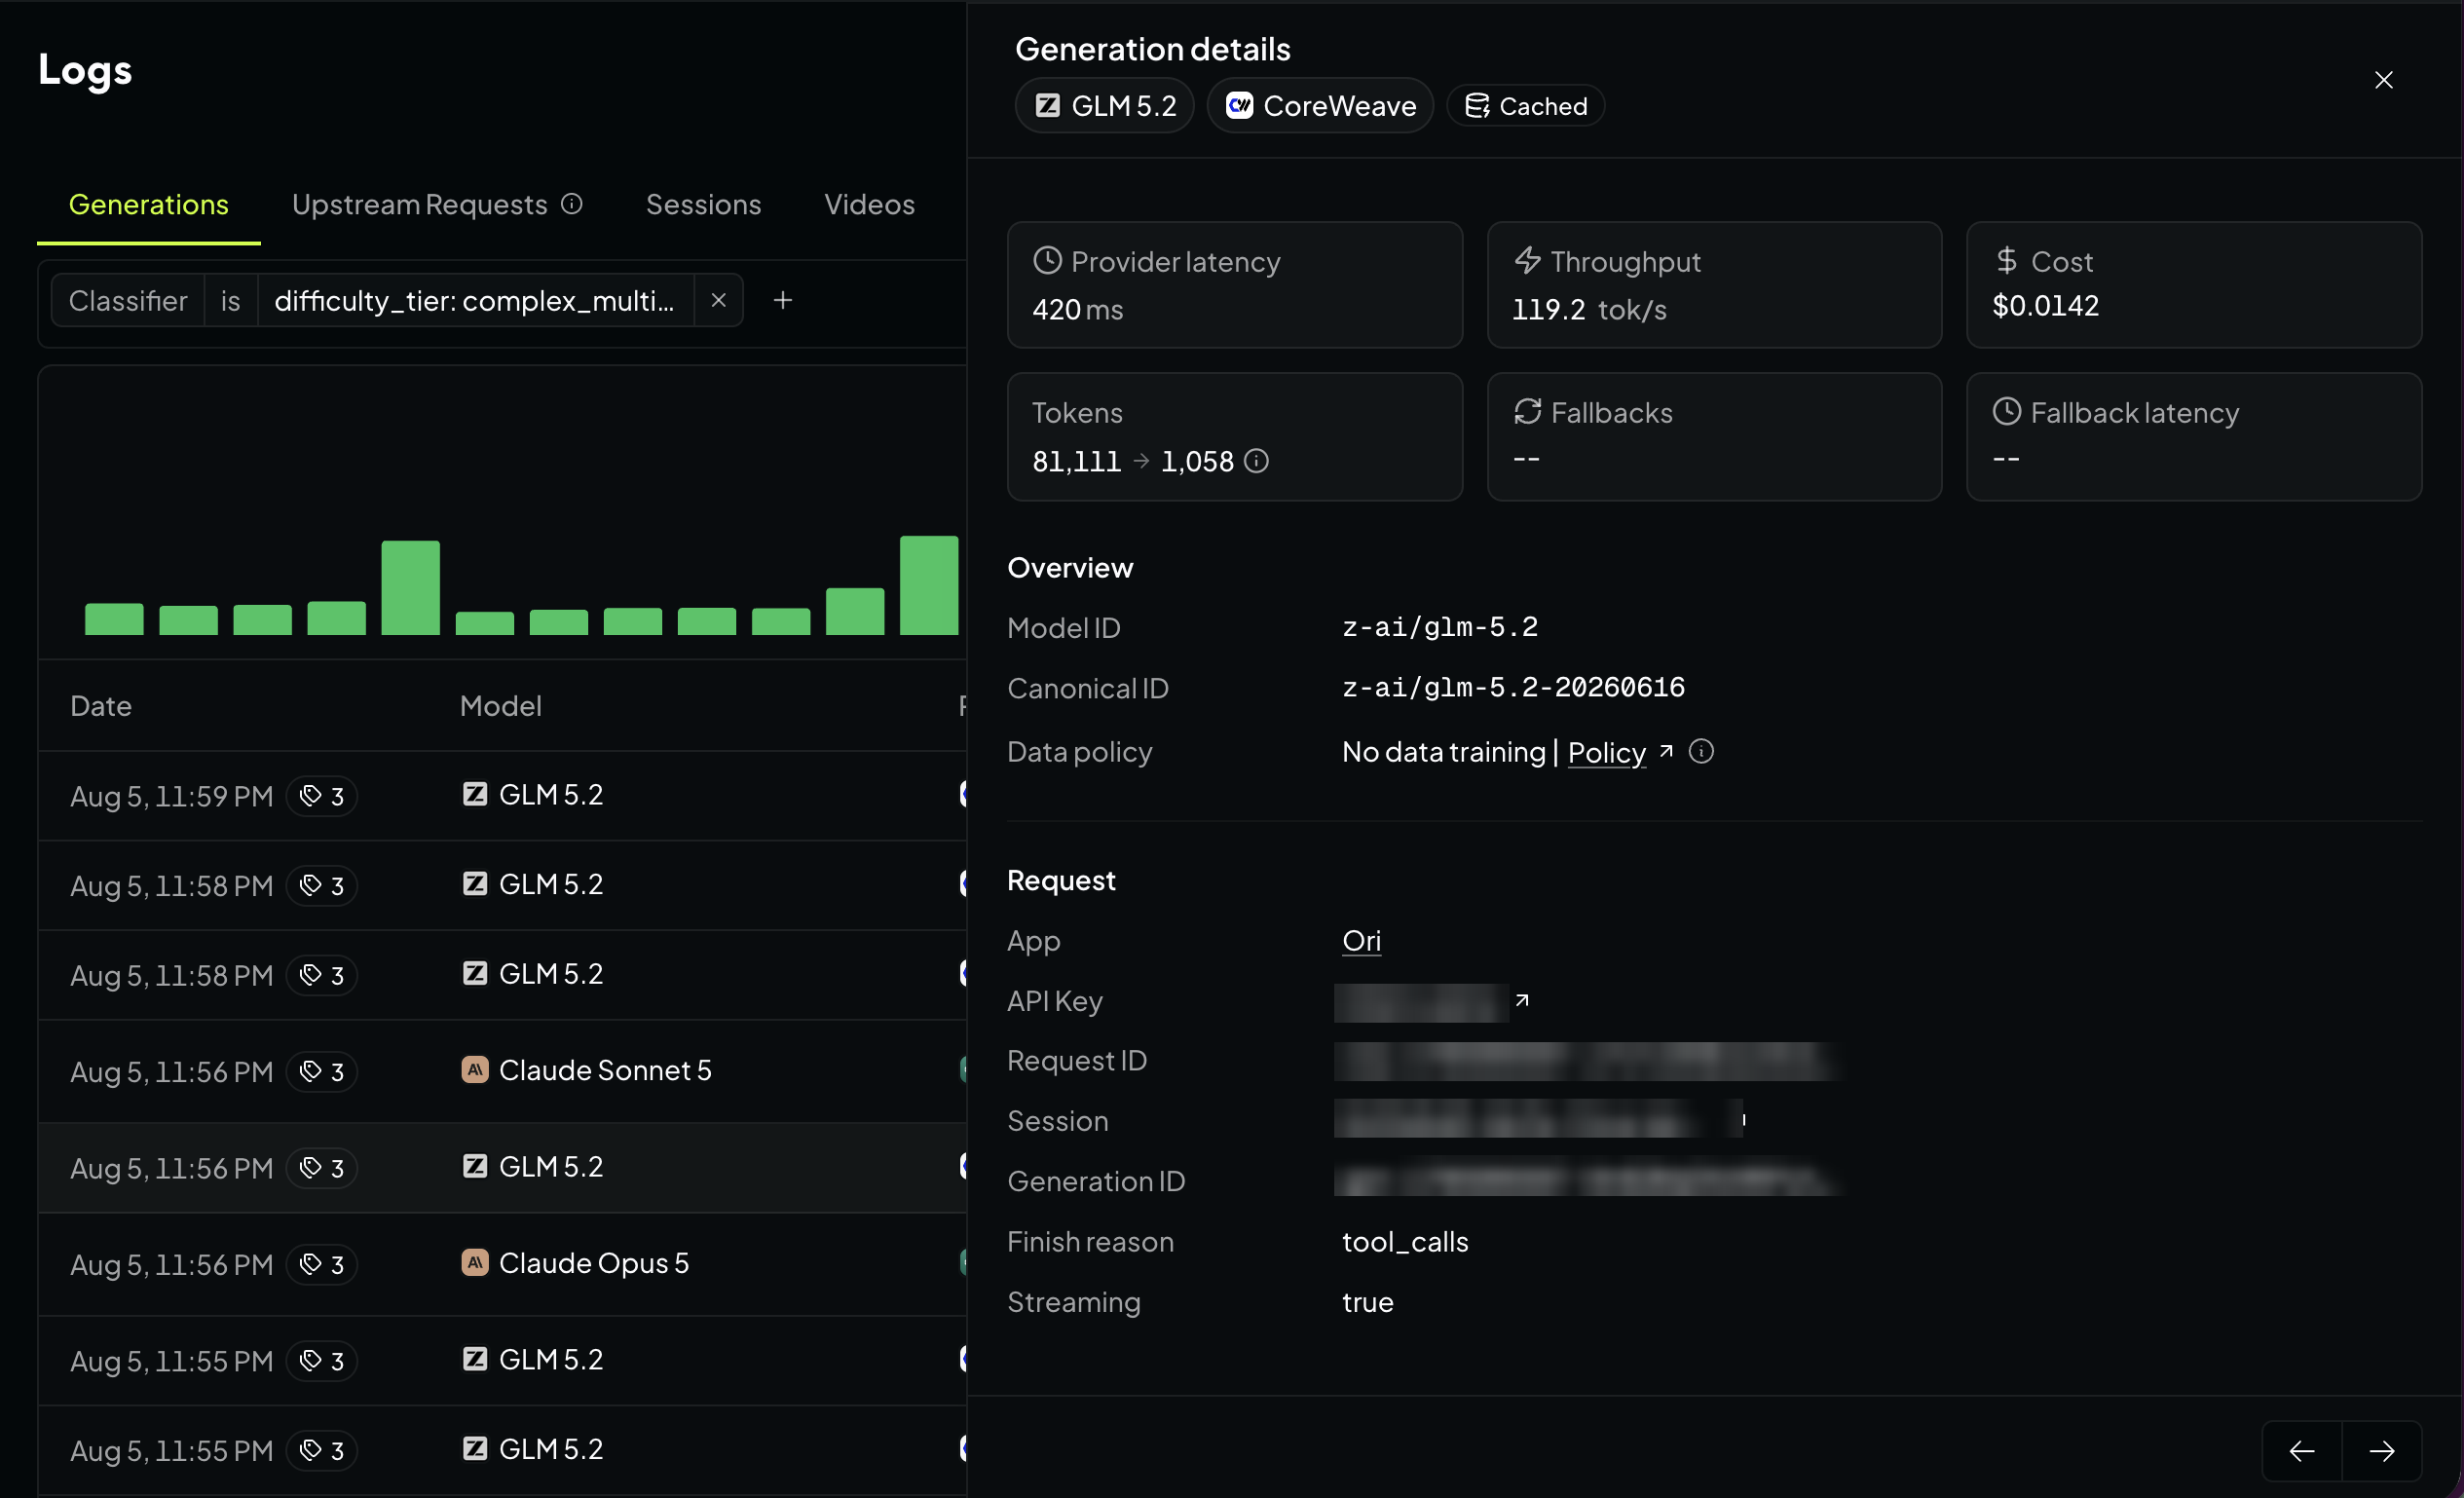Click info icon next to Data policy
Viewport: 2464px width, 1498px height.
[x=1701, y=751]
